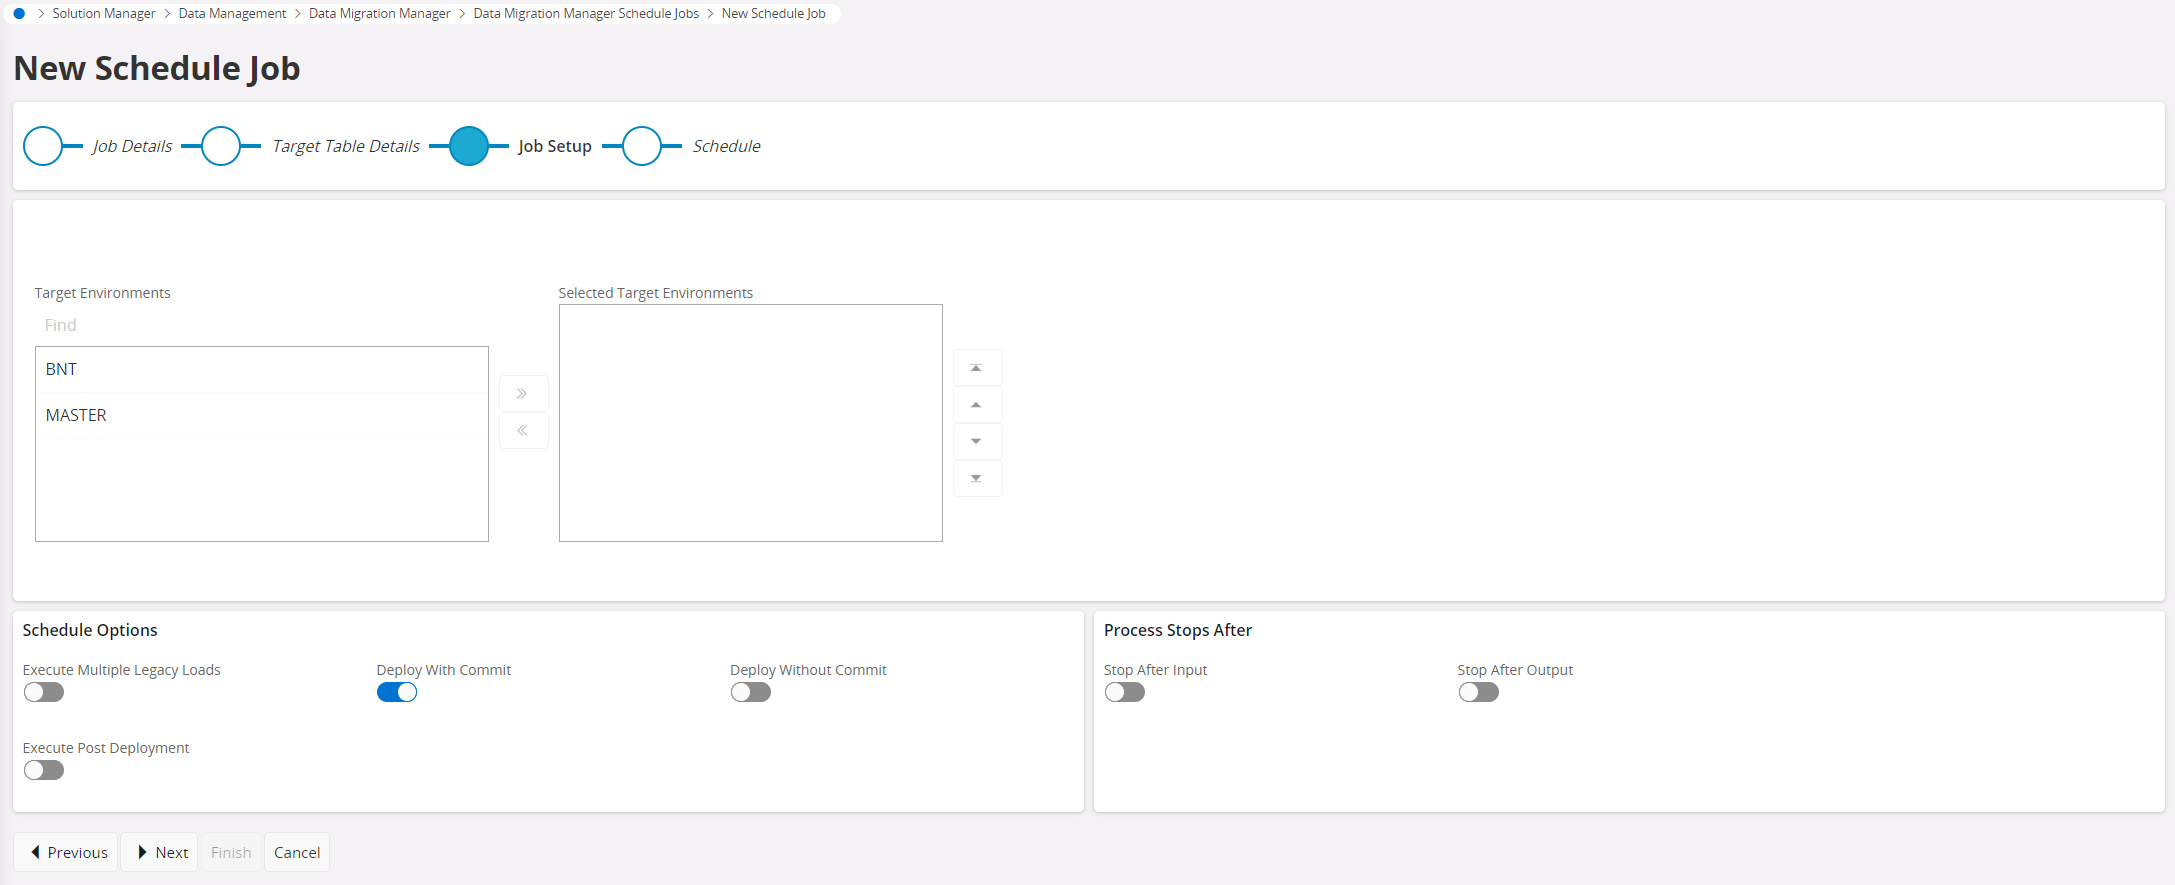Move selected environment to top

[976, 368]
